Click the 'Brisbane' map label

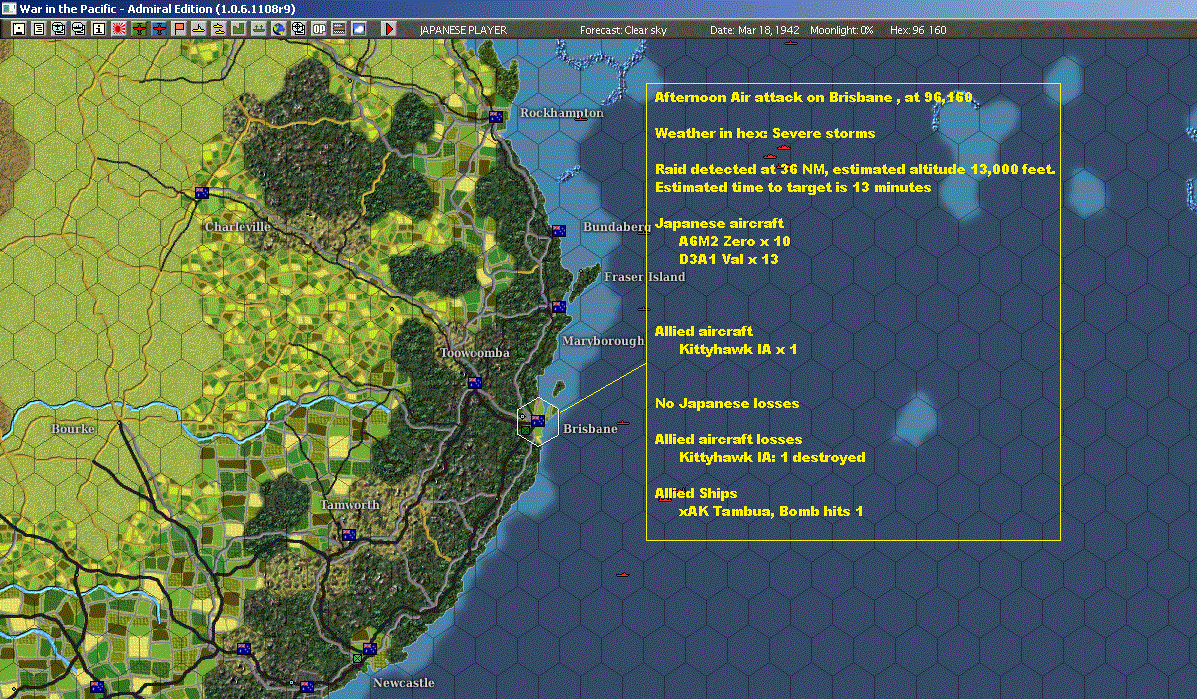point(590,429)
